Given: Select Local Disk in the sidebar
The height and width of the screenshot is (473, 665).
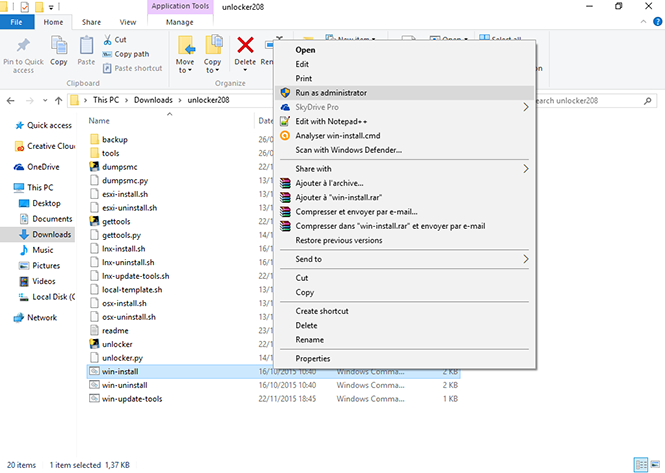Looking at the screenshot, I should (47, 297).
